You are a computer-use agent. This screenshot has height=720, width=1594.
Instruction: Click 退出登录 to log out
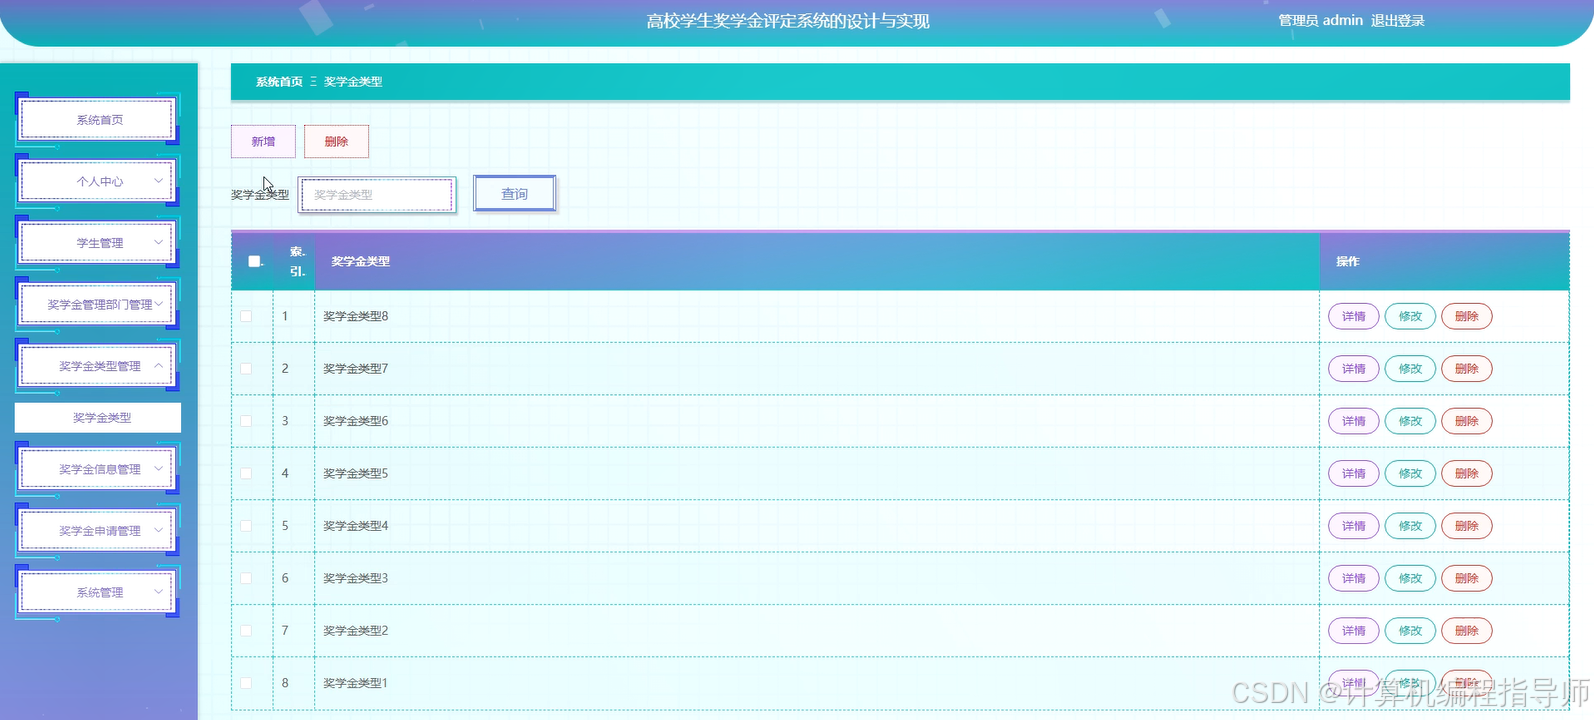[1397, 20]
